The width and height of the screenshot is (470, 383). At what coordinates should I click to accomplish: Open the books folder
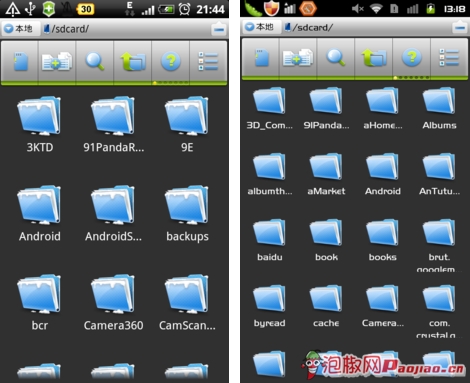point(383,240)
